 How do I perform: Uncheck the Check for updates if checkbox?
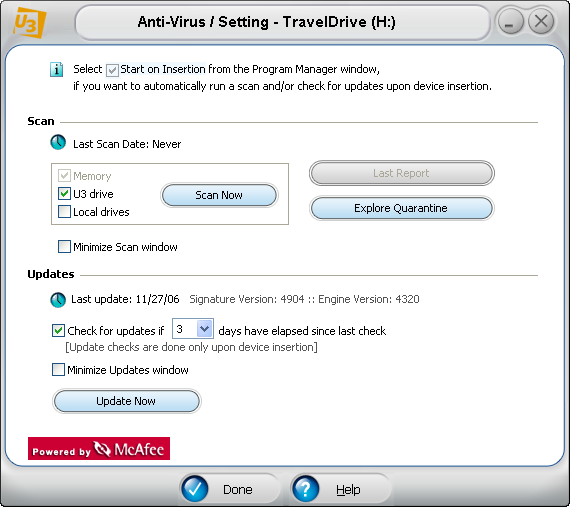(x=58, y=330)
